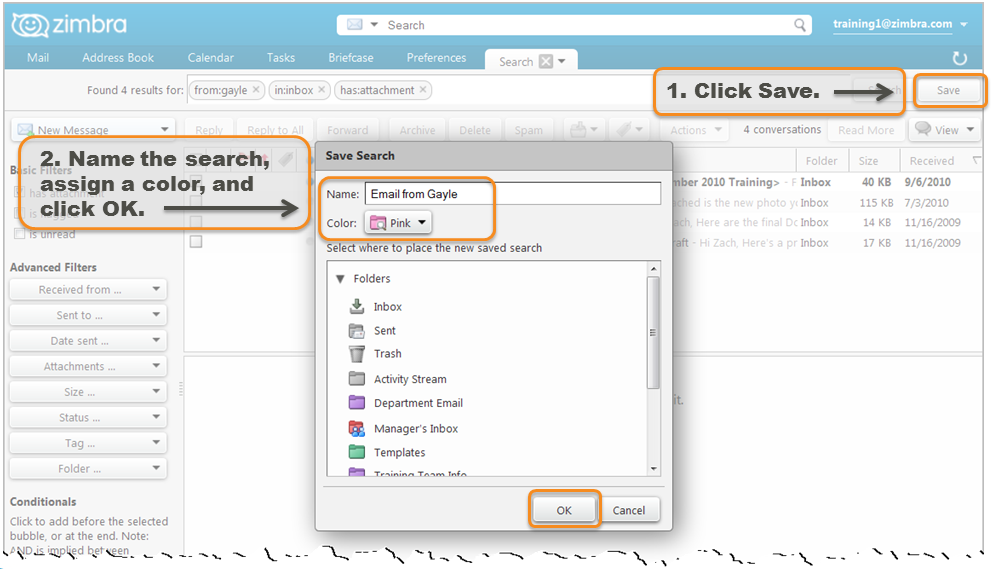Click Cancel in Save Search dialog
991x569 pixels.
[629, 510]
